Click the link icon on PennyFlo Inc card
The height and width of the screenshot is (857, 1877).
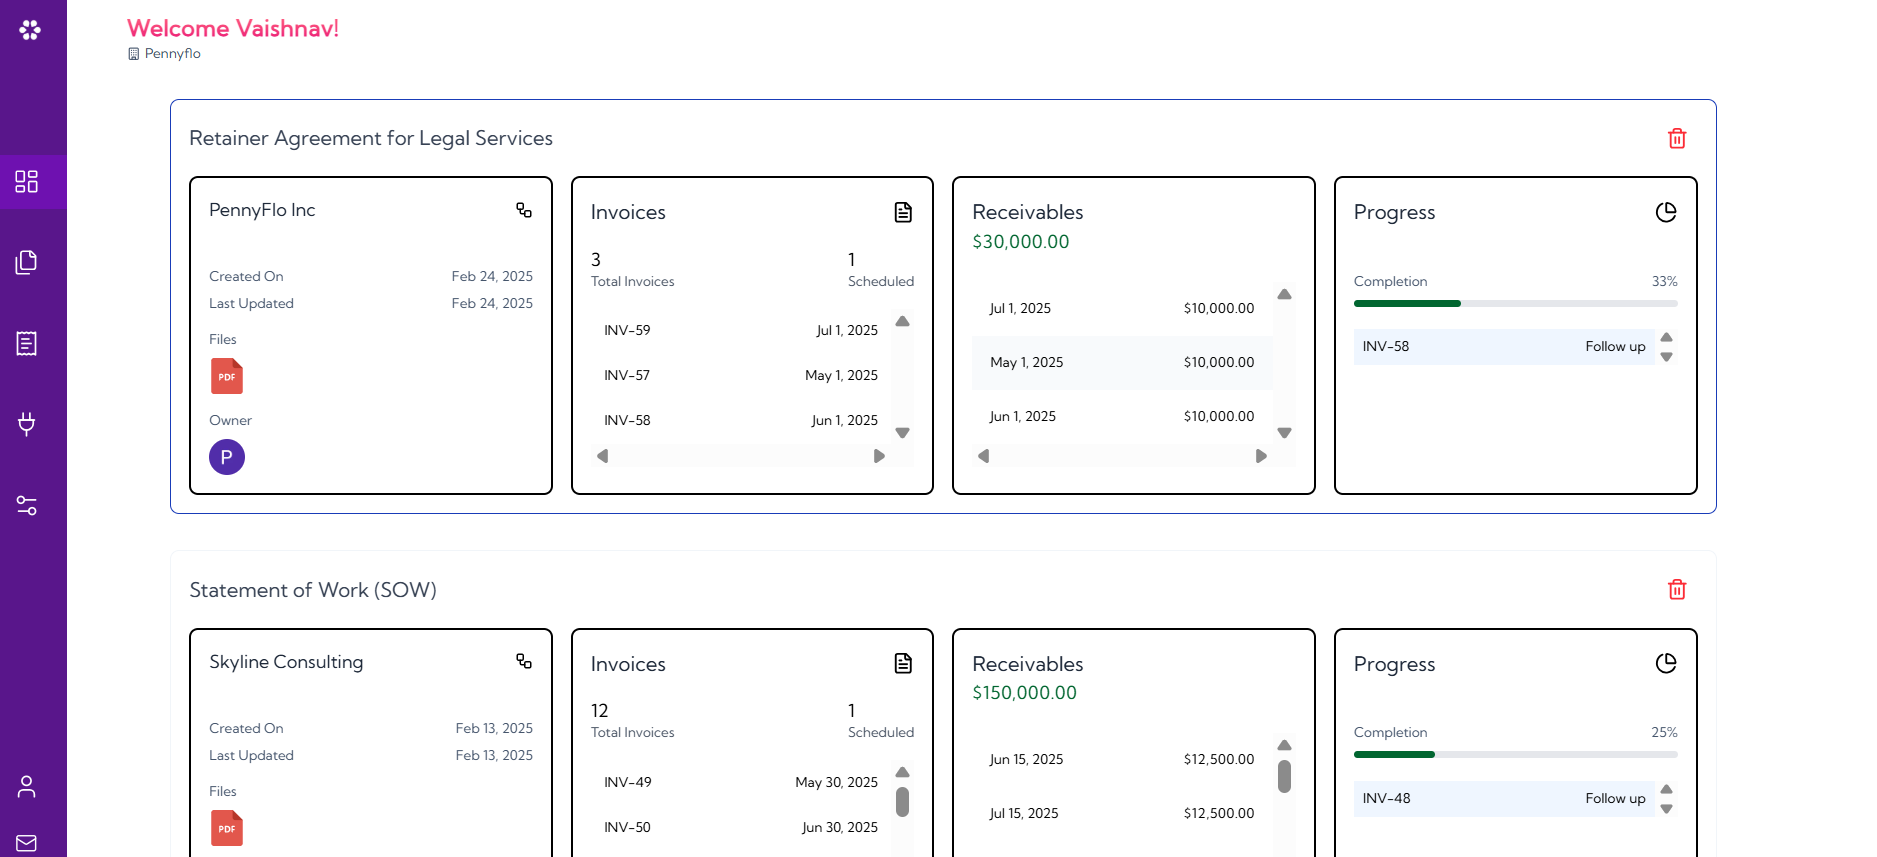(524, 210)
